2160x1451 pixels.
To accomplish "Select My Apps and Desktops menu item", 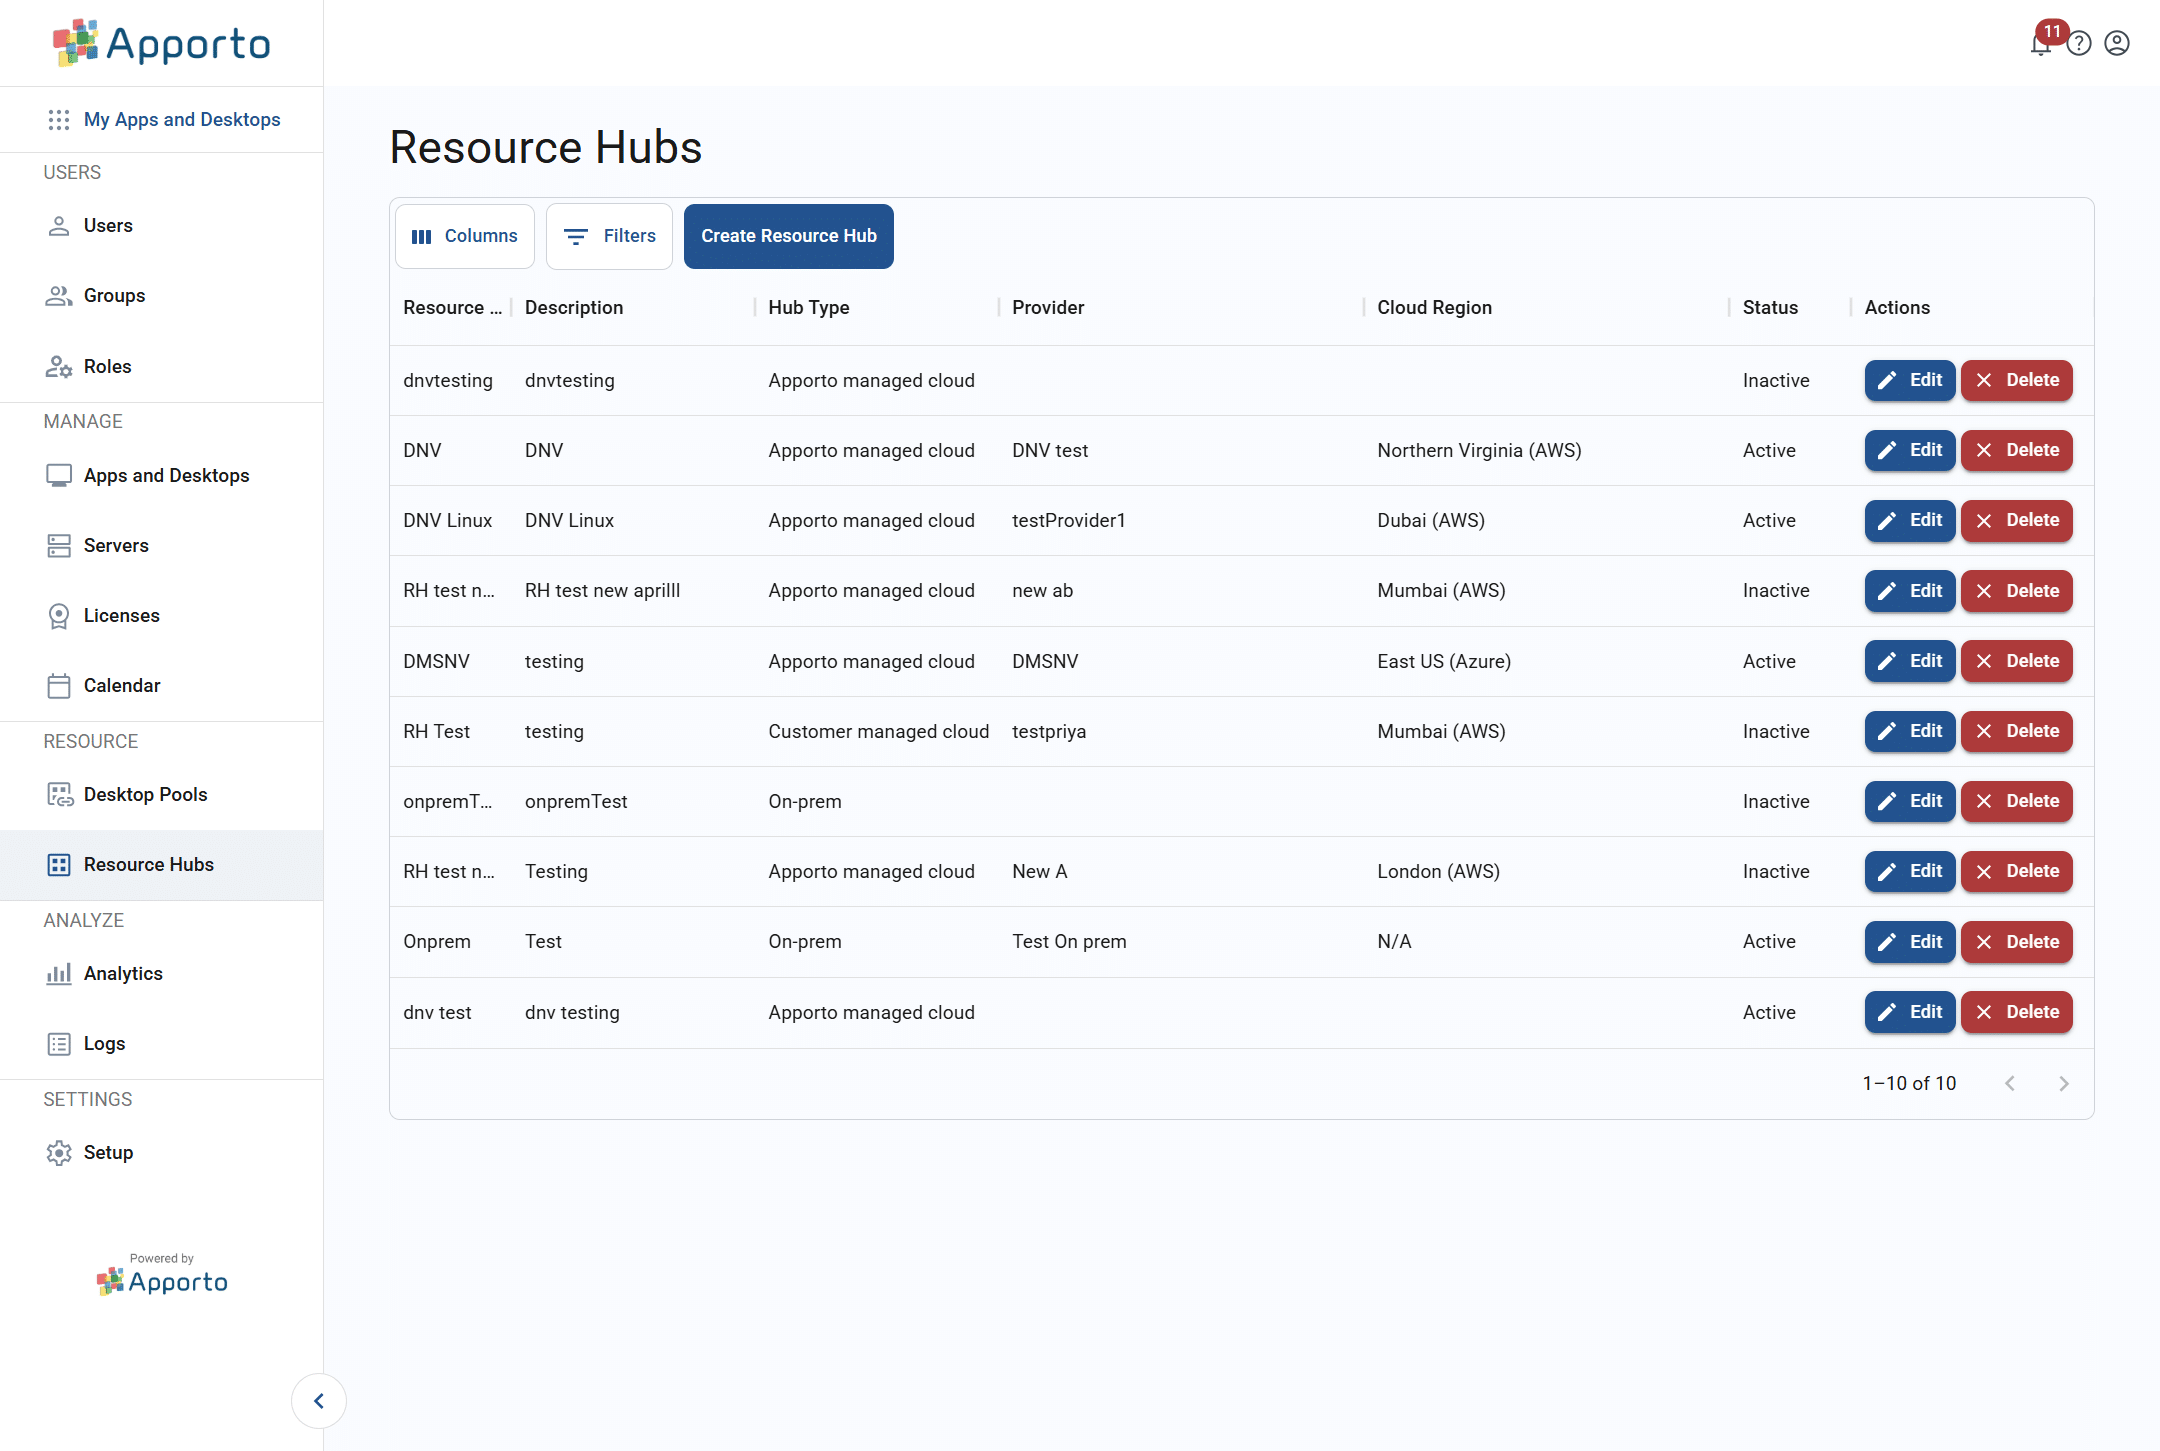I will point(182,119).
